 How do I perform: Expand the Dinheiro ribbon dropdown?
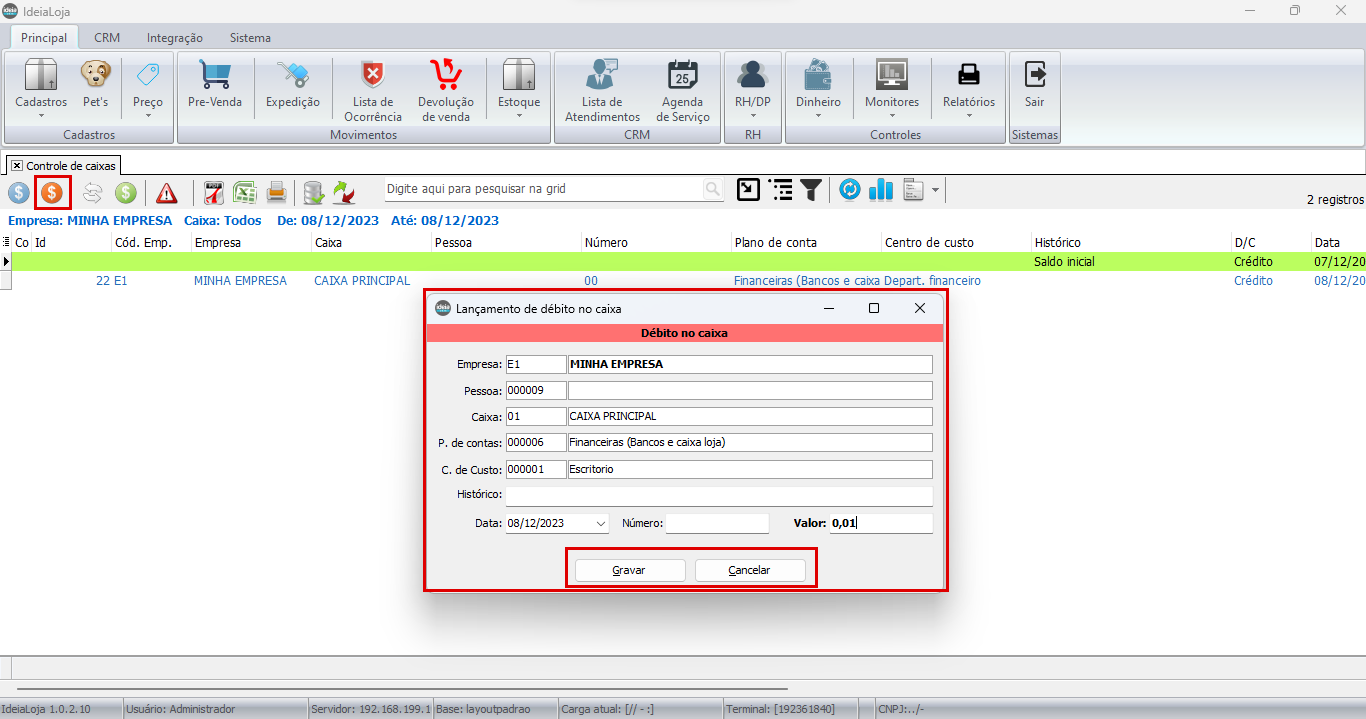[x=818, y=115]
